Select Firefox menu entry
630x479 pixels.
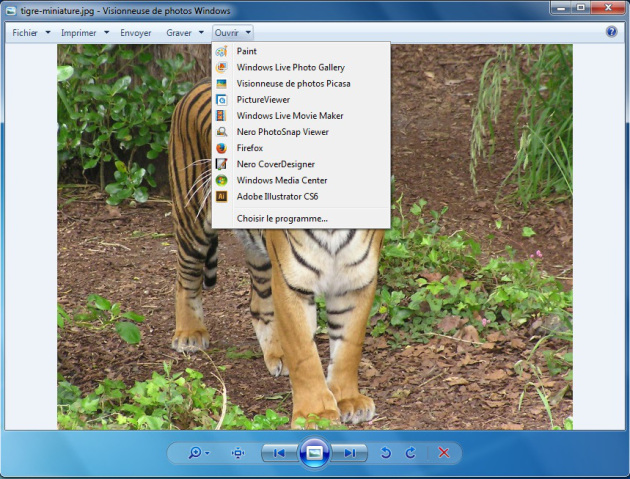(301, 148)
